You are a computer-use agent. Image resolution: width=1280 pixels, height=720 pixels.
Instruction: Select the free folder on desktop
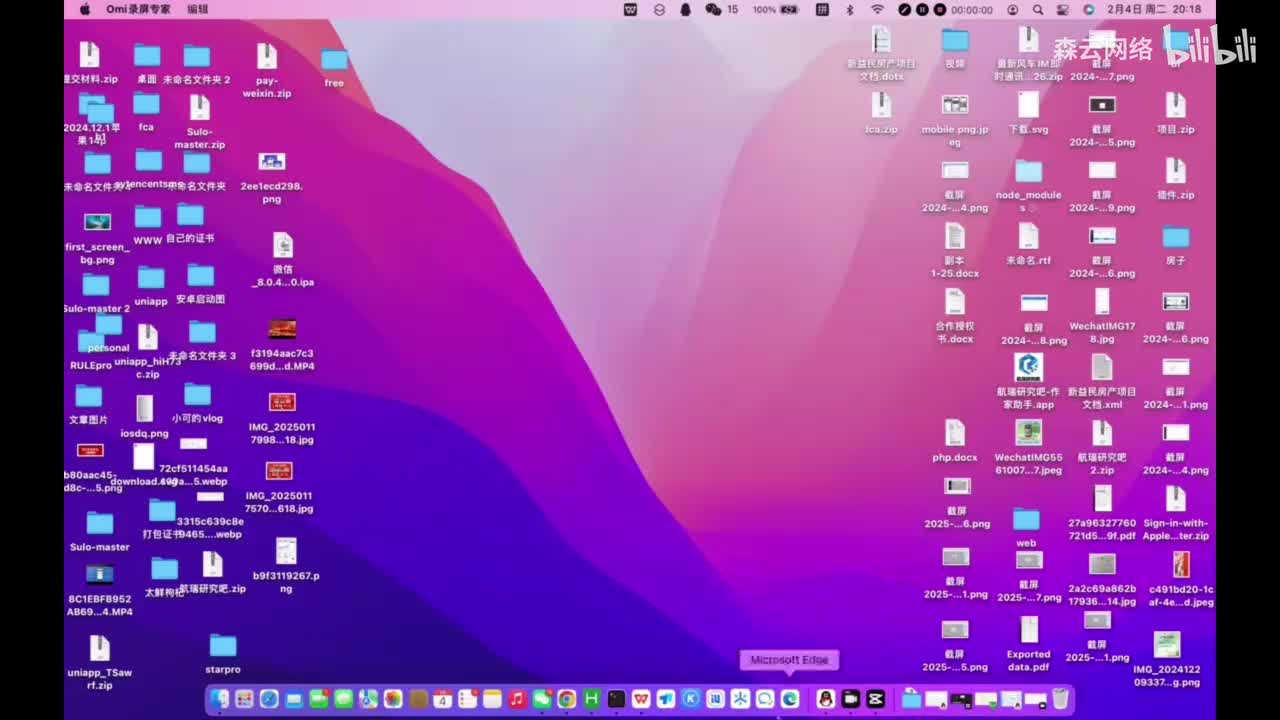pos(334,68)
